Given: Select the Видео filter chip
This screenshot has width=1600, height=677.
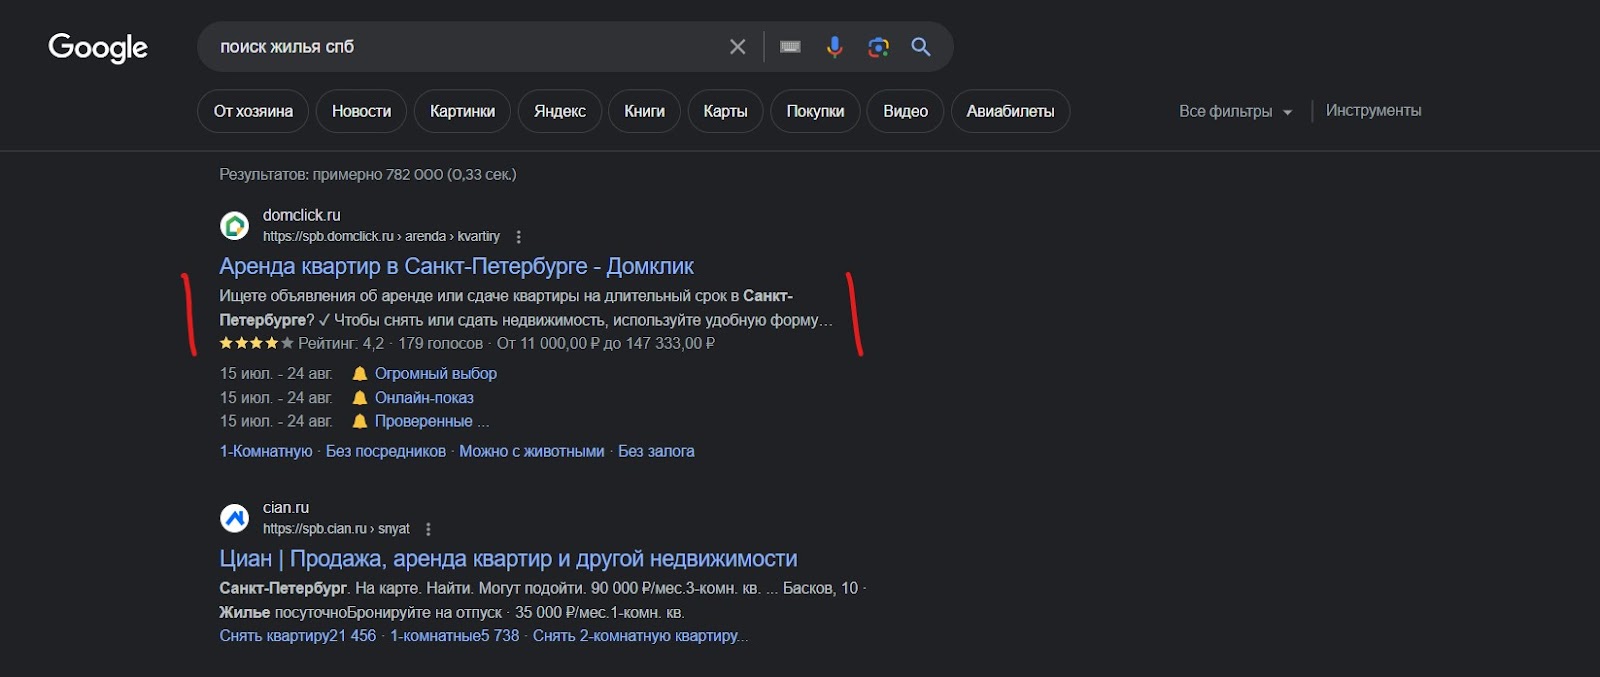Looking at the screenshot, I should point(905,111).
